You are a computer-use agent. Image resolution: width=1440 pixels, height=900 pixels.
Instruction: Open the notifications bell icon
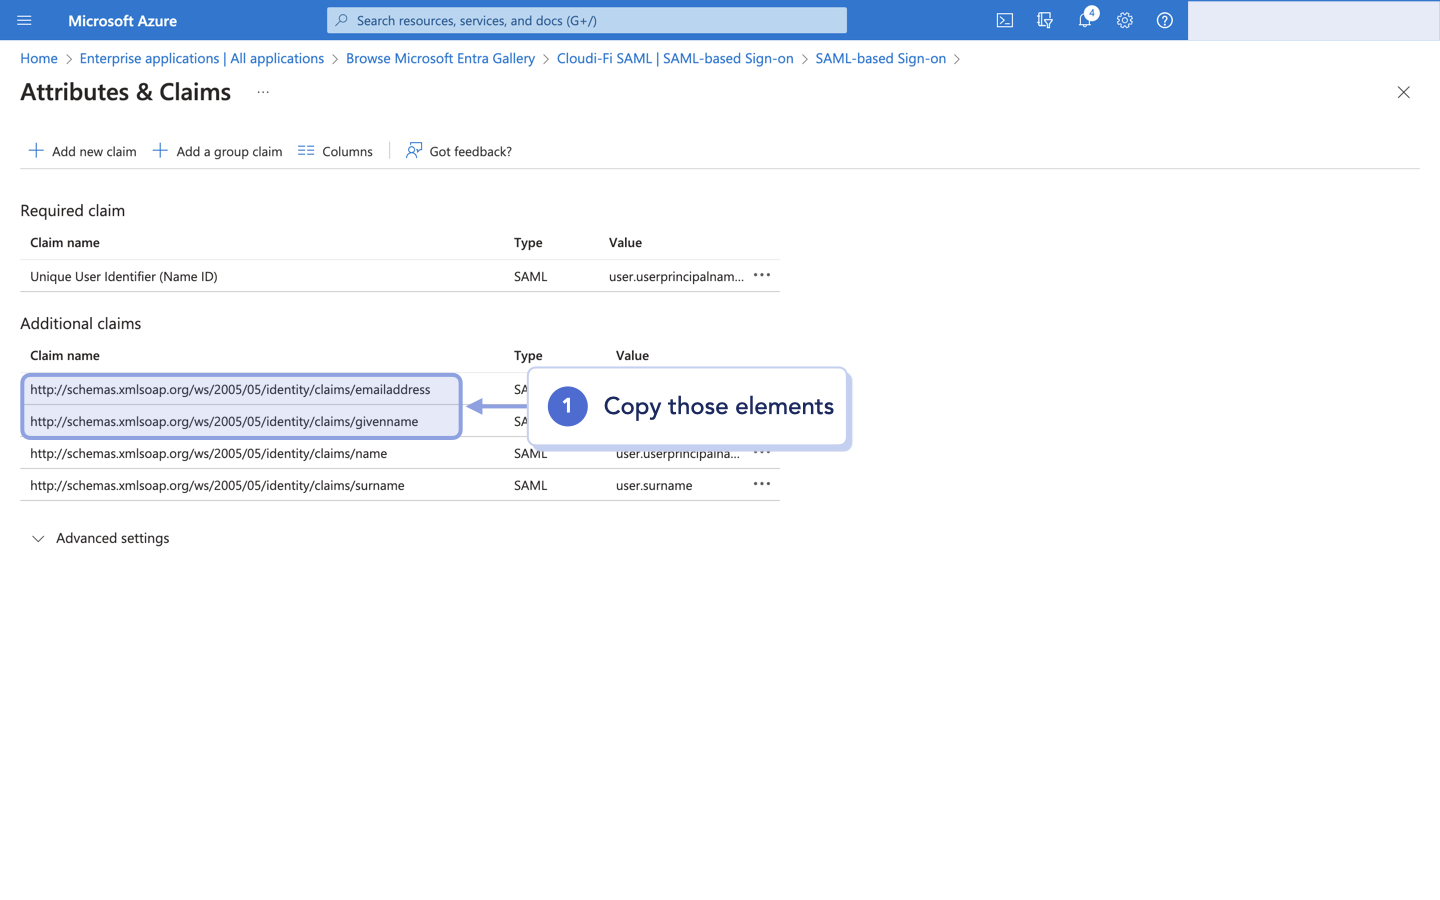(x=1084, y=20)
